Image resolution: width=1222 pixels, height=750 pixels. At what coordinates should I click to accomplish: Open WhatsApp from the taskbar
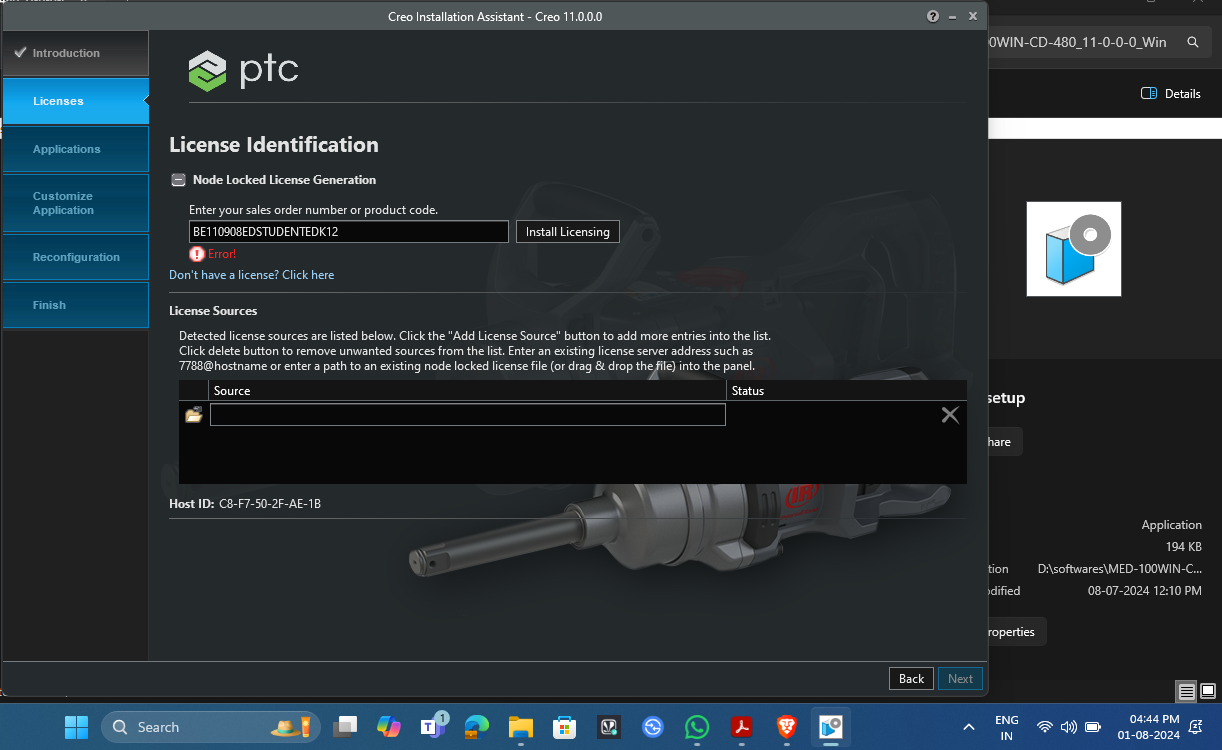click(697, 727)
